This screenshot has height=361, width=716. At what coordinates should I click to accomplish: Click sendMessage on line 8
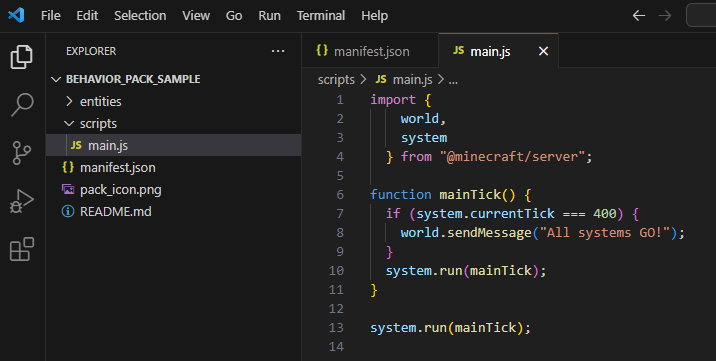point(489,233)
